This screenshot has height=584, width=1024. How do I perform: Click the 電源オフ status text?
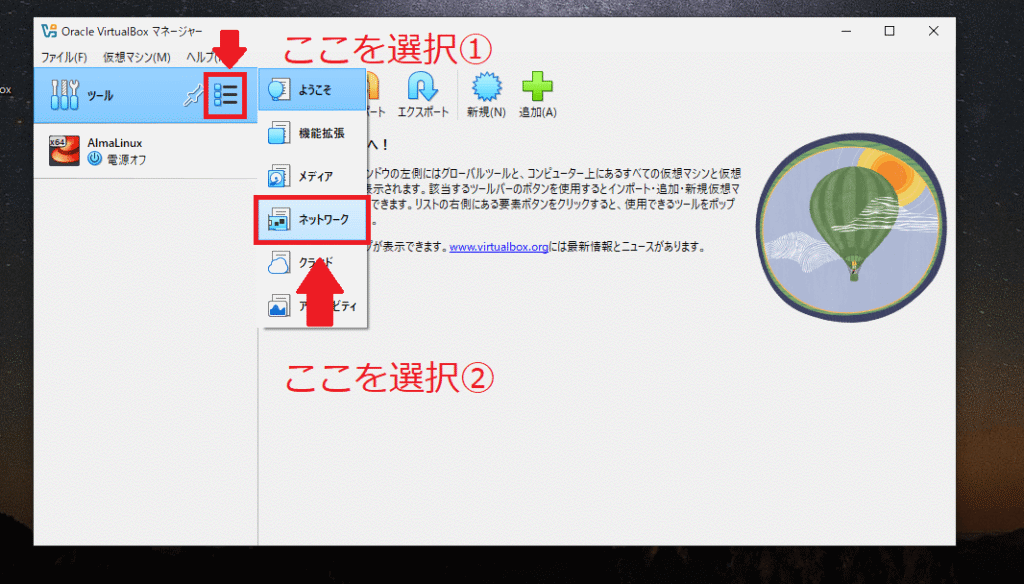[x=127, y=159]
